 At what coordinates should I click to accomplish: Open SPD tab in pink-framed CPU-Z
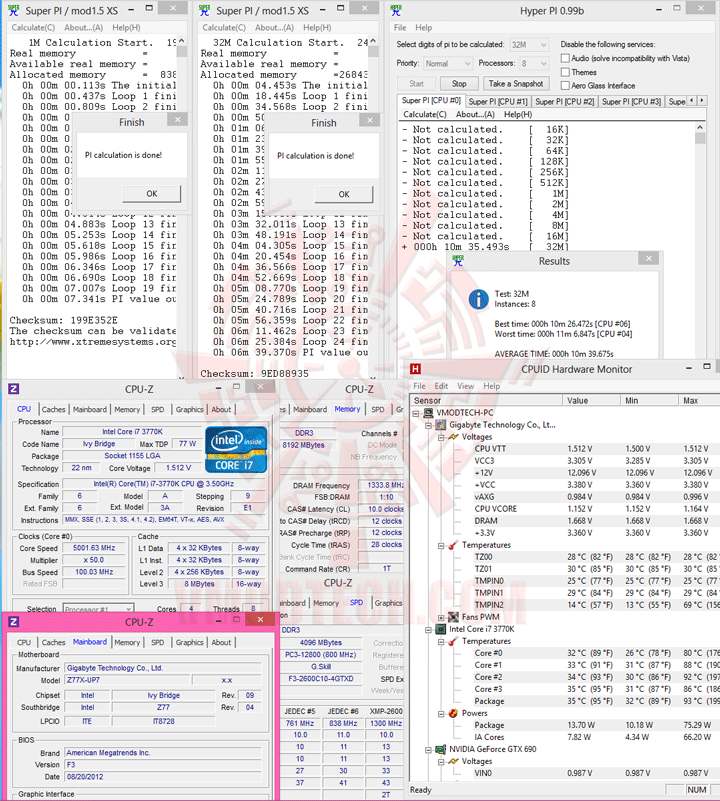pyautogui.click(x=157, y=643)
